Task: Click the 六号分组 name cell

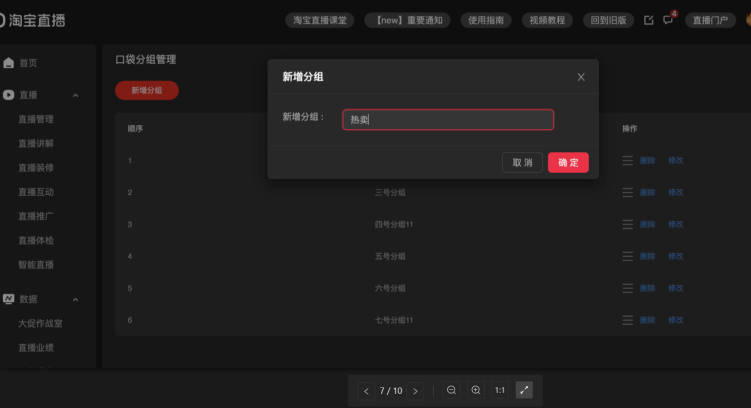Action: 390,288
